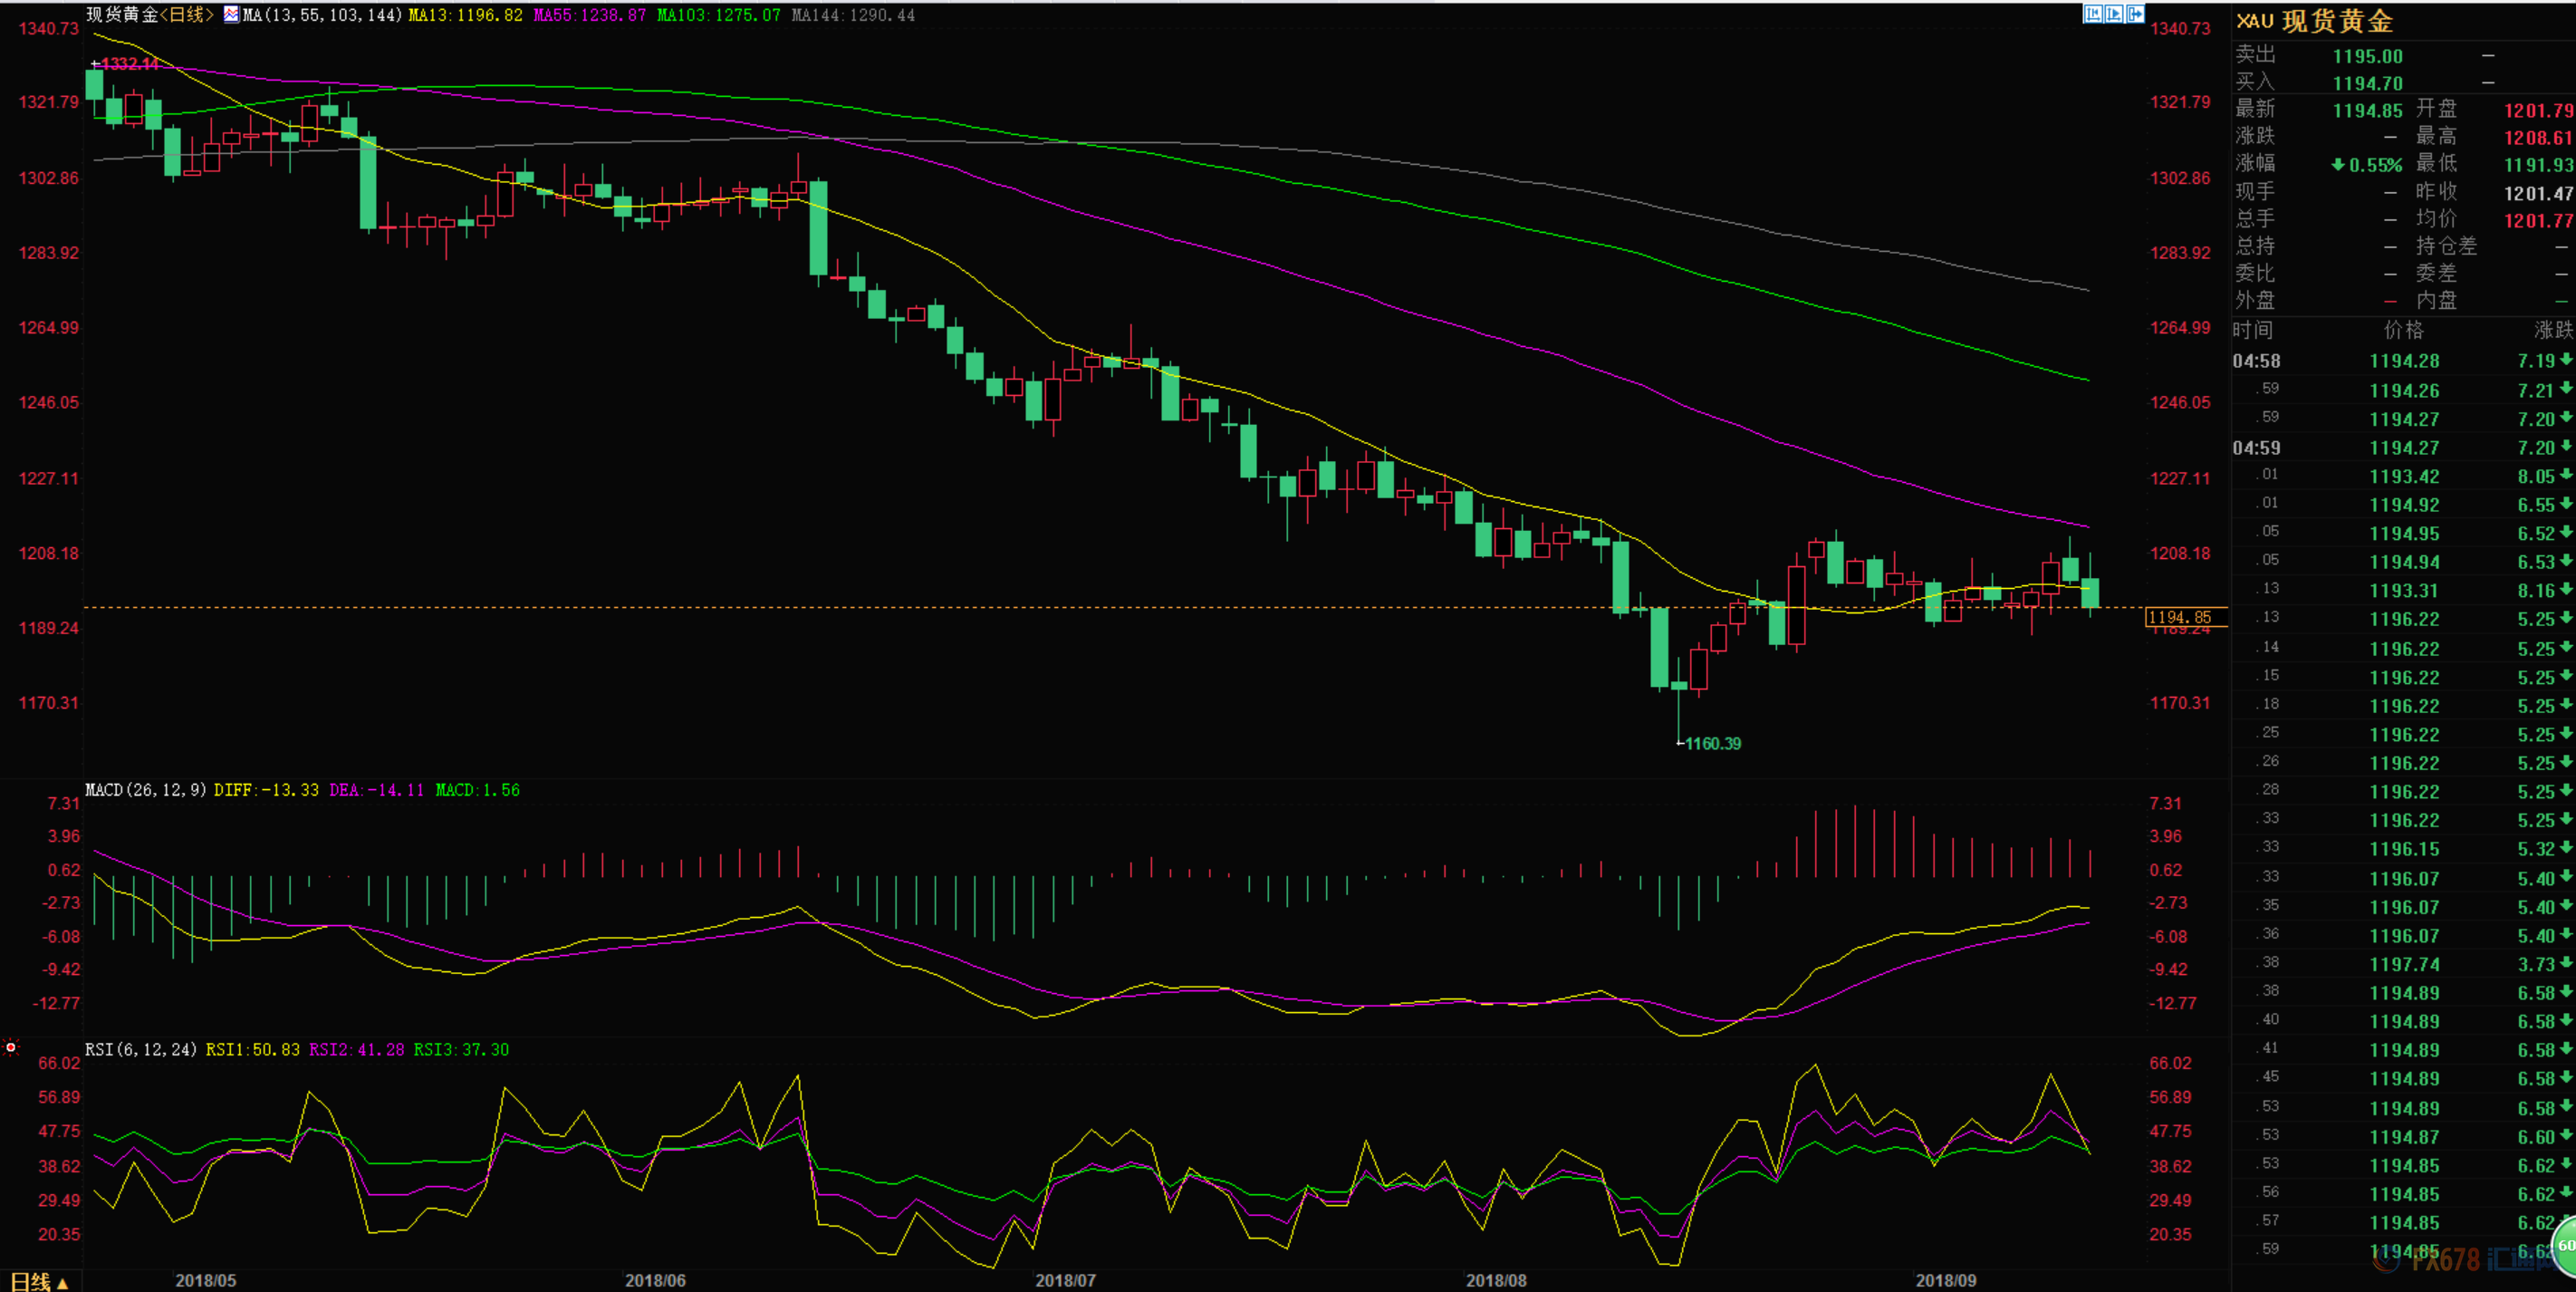The height and width of the screenshot is (1292, 2576).
Task: Click the 04:58 tick row with 1194.28
Action: (x=2404, y=361)
